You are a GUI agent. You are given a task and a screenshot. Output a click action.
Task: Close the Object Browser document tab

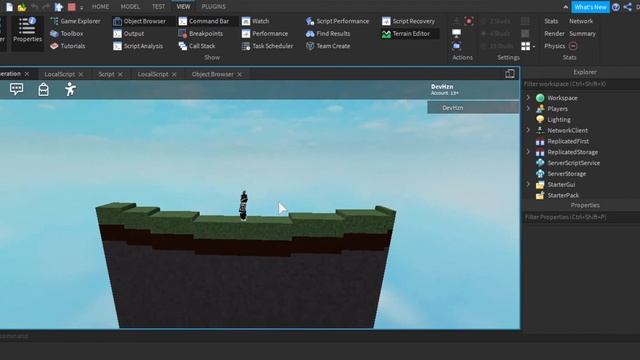click(240, 74)
